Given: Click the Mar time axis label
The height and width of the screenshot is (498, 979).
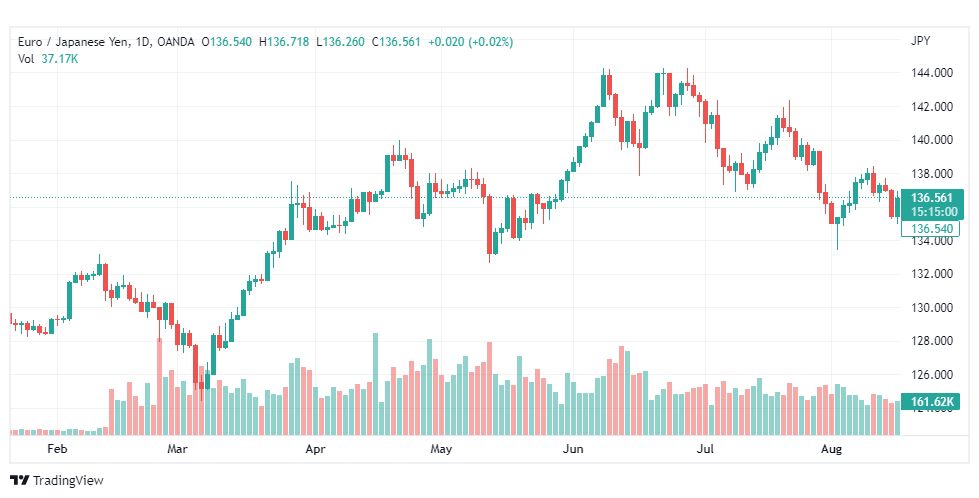Looking at the screenshot, I should pos(178,449).
